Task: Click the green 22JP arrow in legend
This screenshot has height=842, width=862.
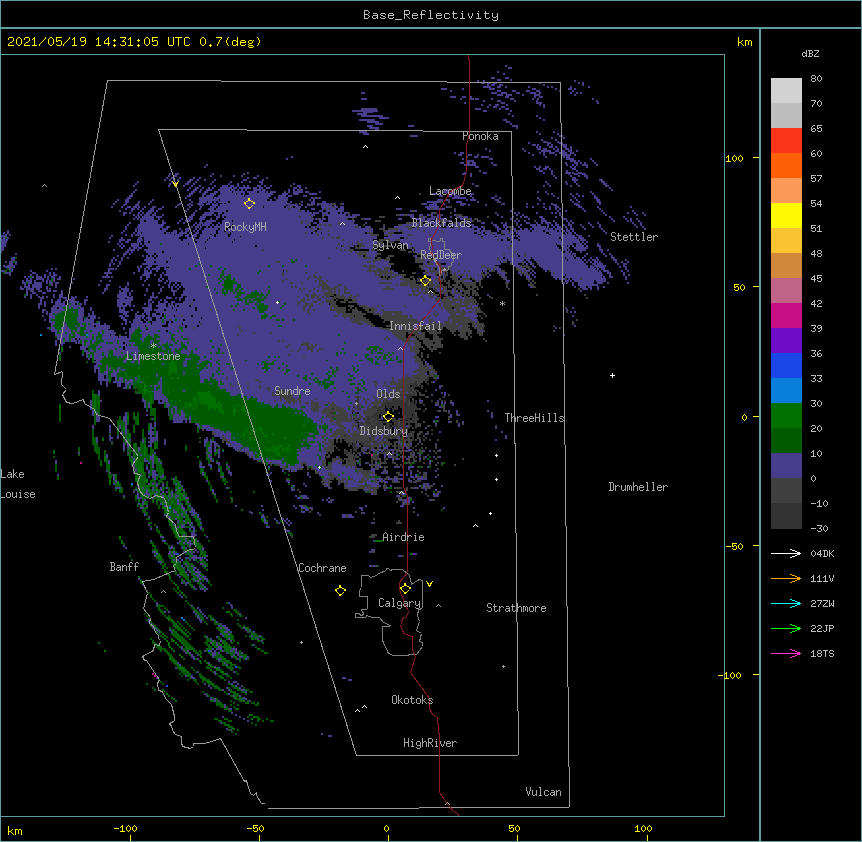Action: pyautogui.click(x=786, y=628)
